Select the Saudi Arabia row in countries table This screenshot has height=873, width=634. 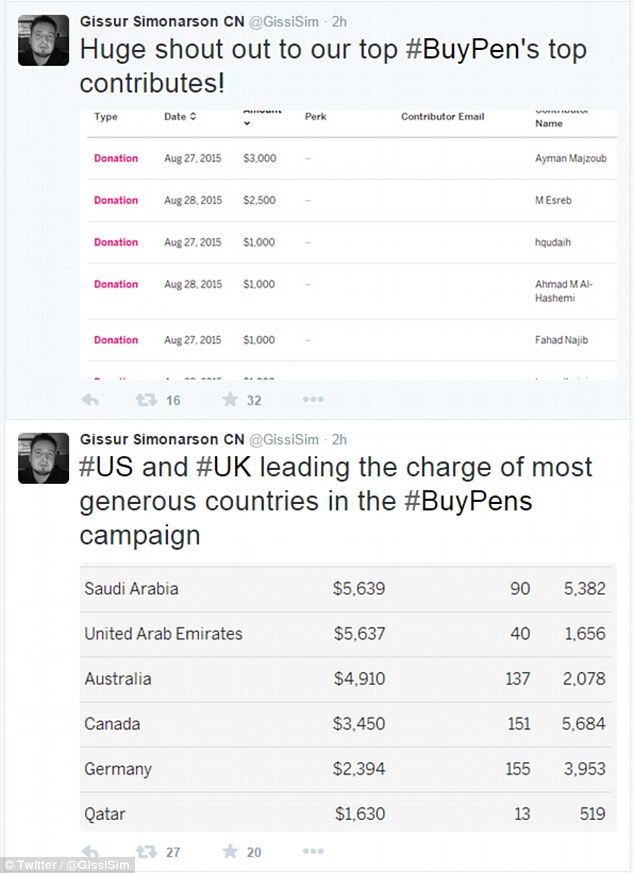[x=347, y=588]
